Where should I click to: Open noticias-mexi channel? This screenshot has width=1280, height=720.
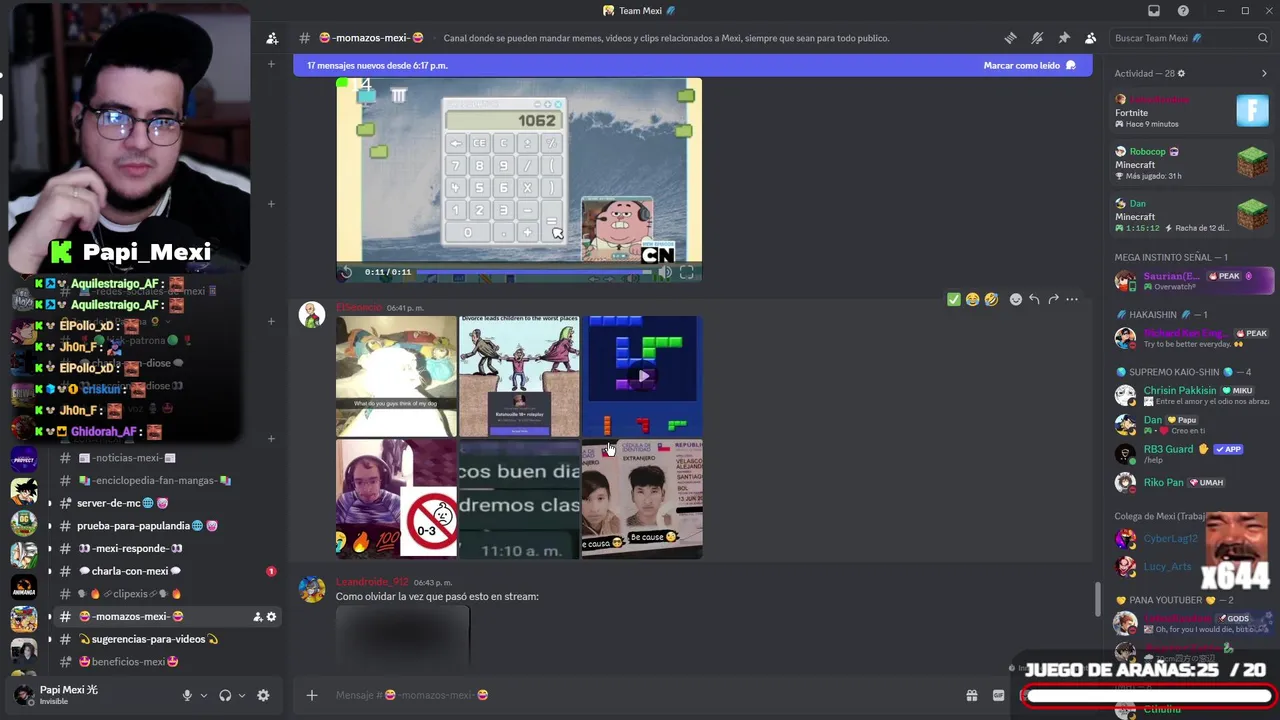[x=163, y=458]
